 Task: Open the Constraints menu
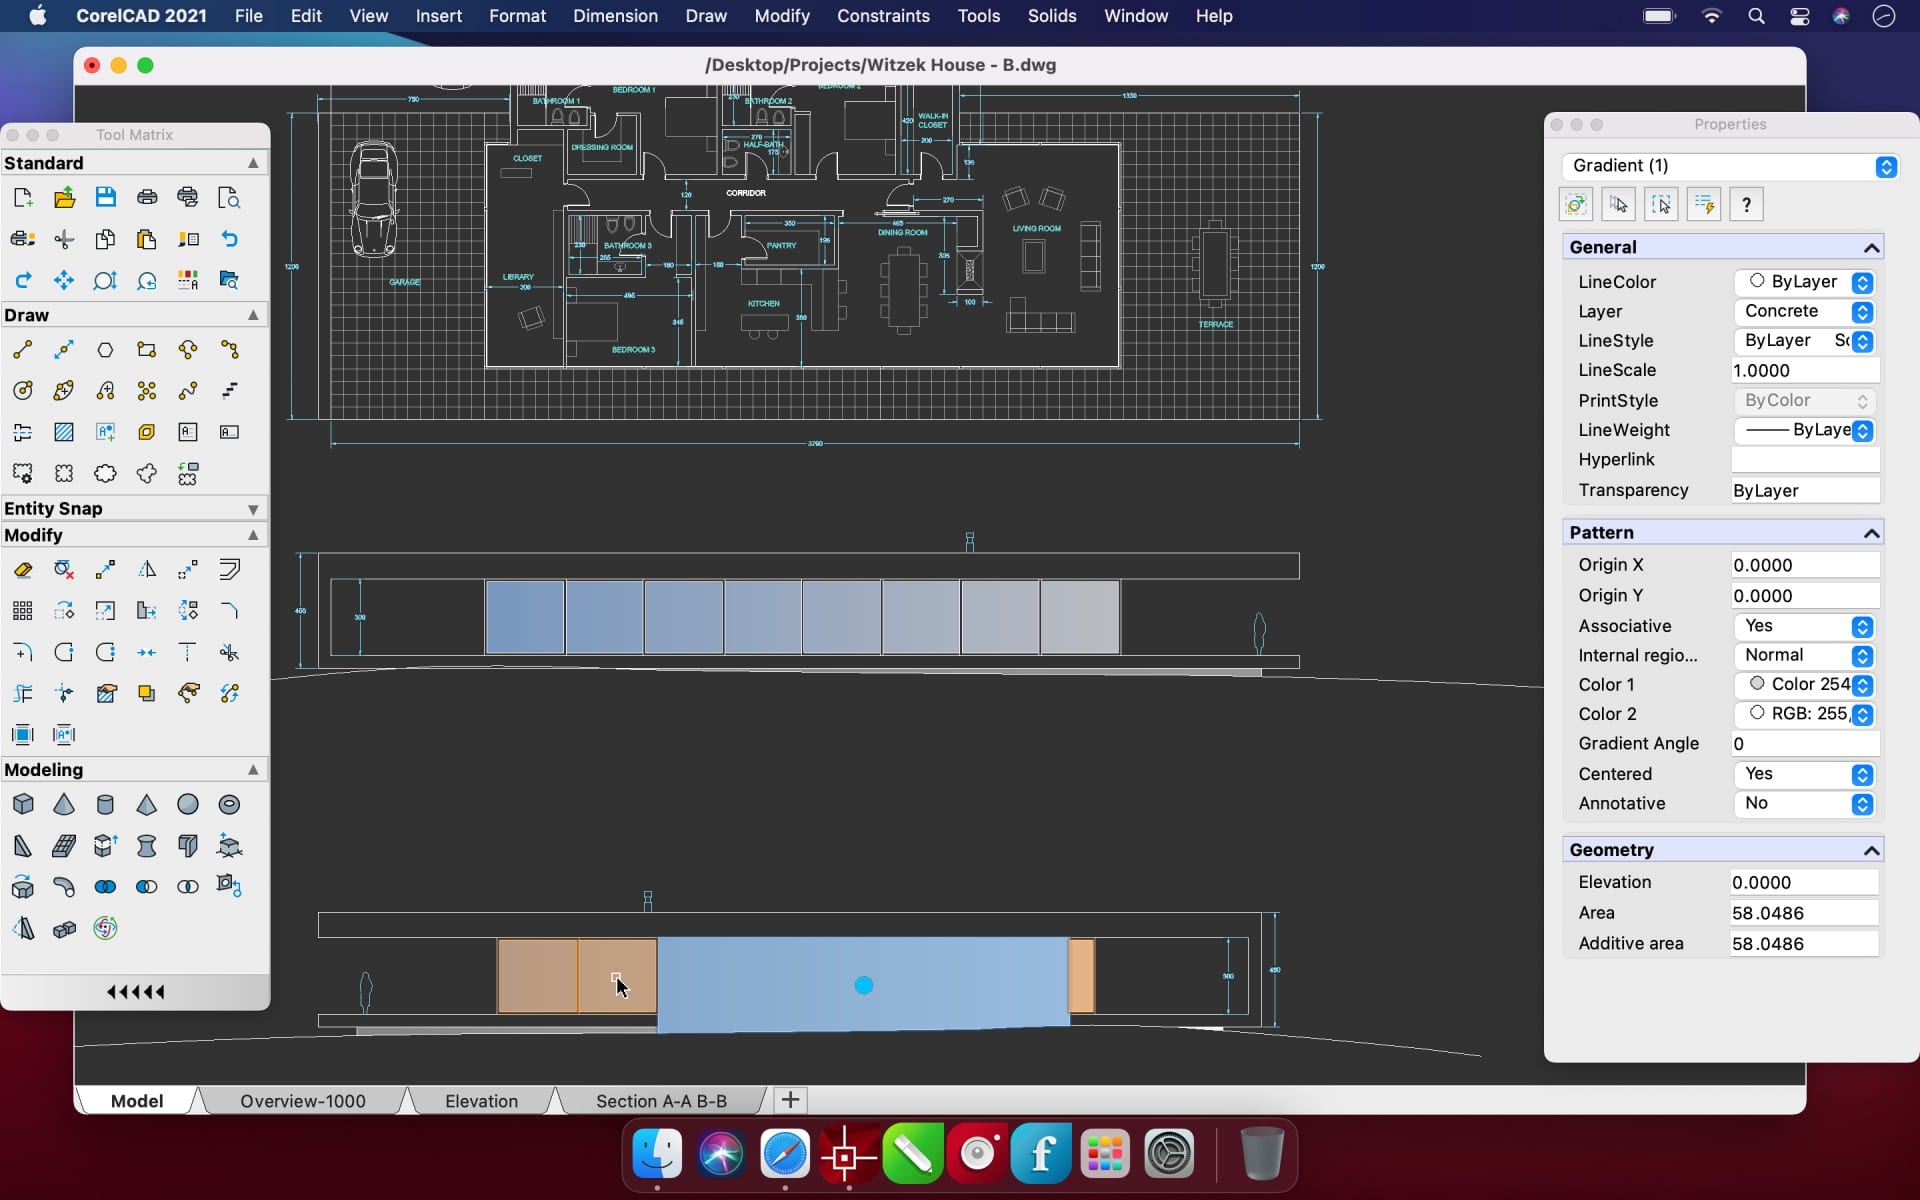coord(883,16)
